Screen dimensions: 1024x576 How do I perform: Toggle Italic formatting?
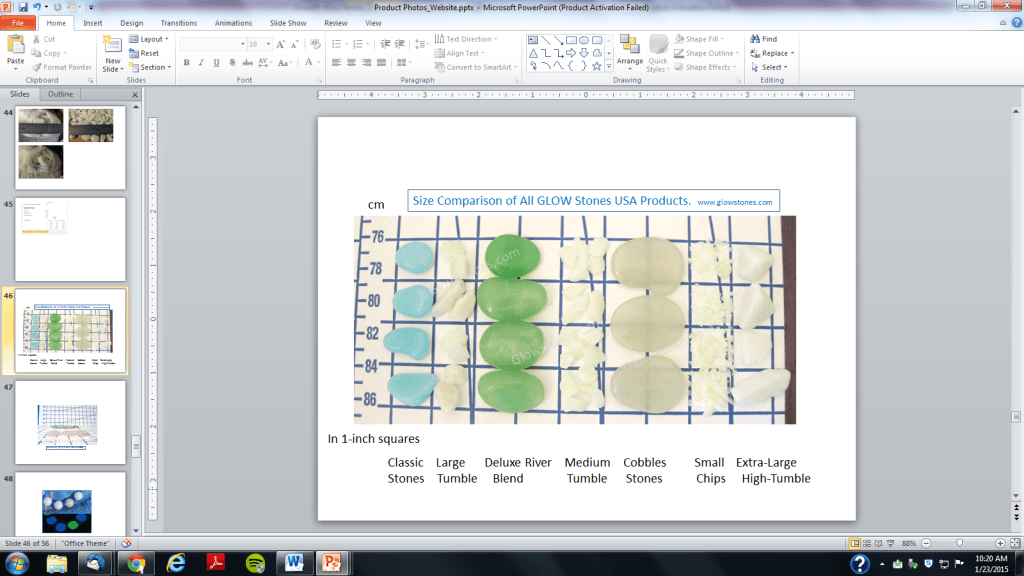coord(201,63)
